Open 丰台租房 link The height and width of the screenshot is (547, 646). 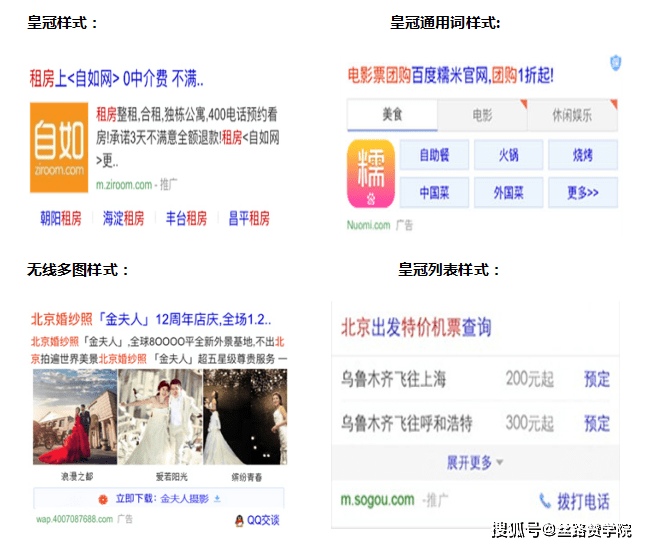click(x=186, y=218)
